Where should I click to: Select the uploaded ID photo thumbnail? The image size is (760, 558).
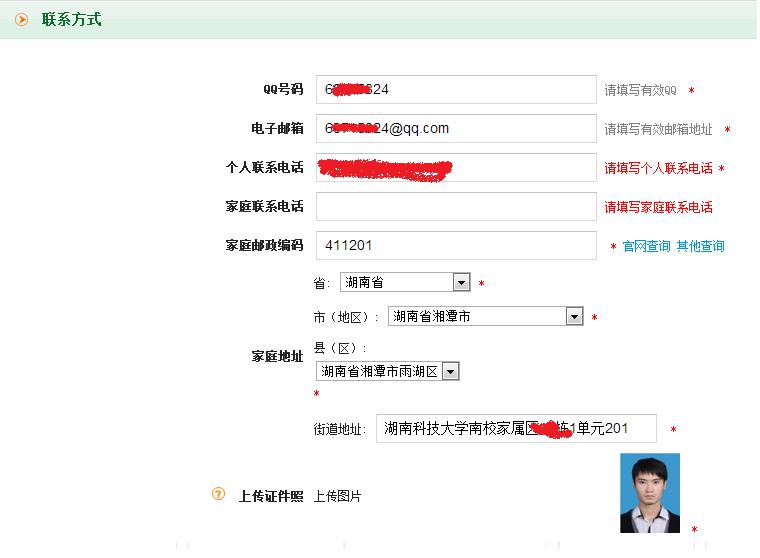point(649,493)
